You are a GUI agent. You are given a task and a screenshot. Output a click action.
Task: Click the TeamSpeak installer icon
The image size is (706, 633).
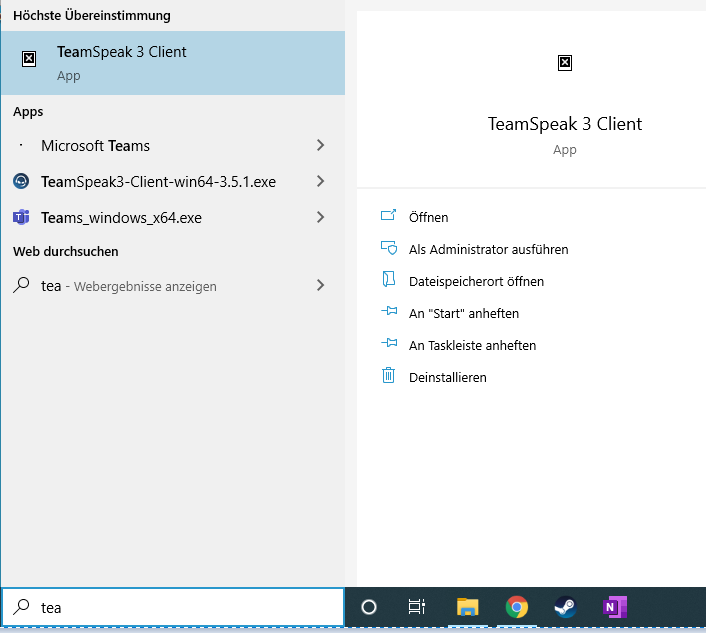pyautogui.click(x=21, y=181)
